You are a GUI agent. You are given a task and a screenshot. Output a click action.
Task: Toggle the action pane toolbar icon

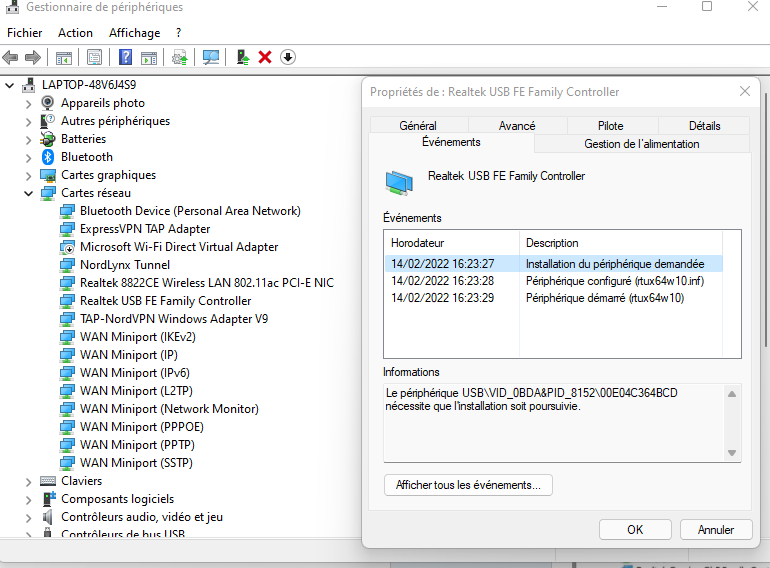click(149, 58)
